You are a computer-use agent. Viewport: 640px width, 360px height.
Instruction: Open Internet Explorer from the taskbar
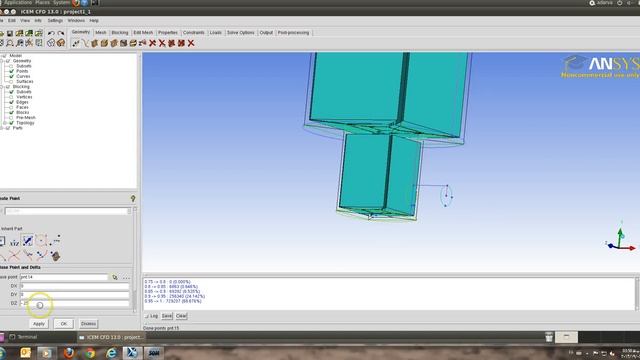click(111, 353)
